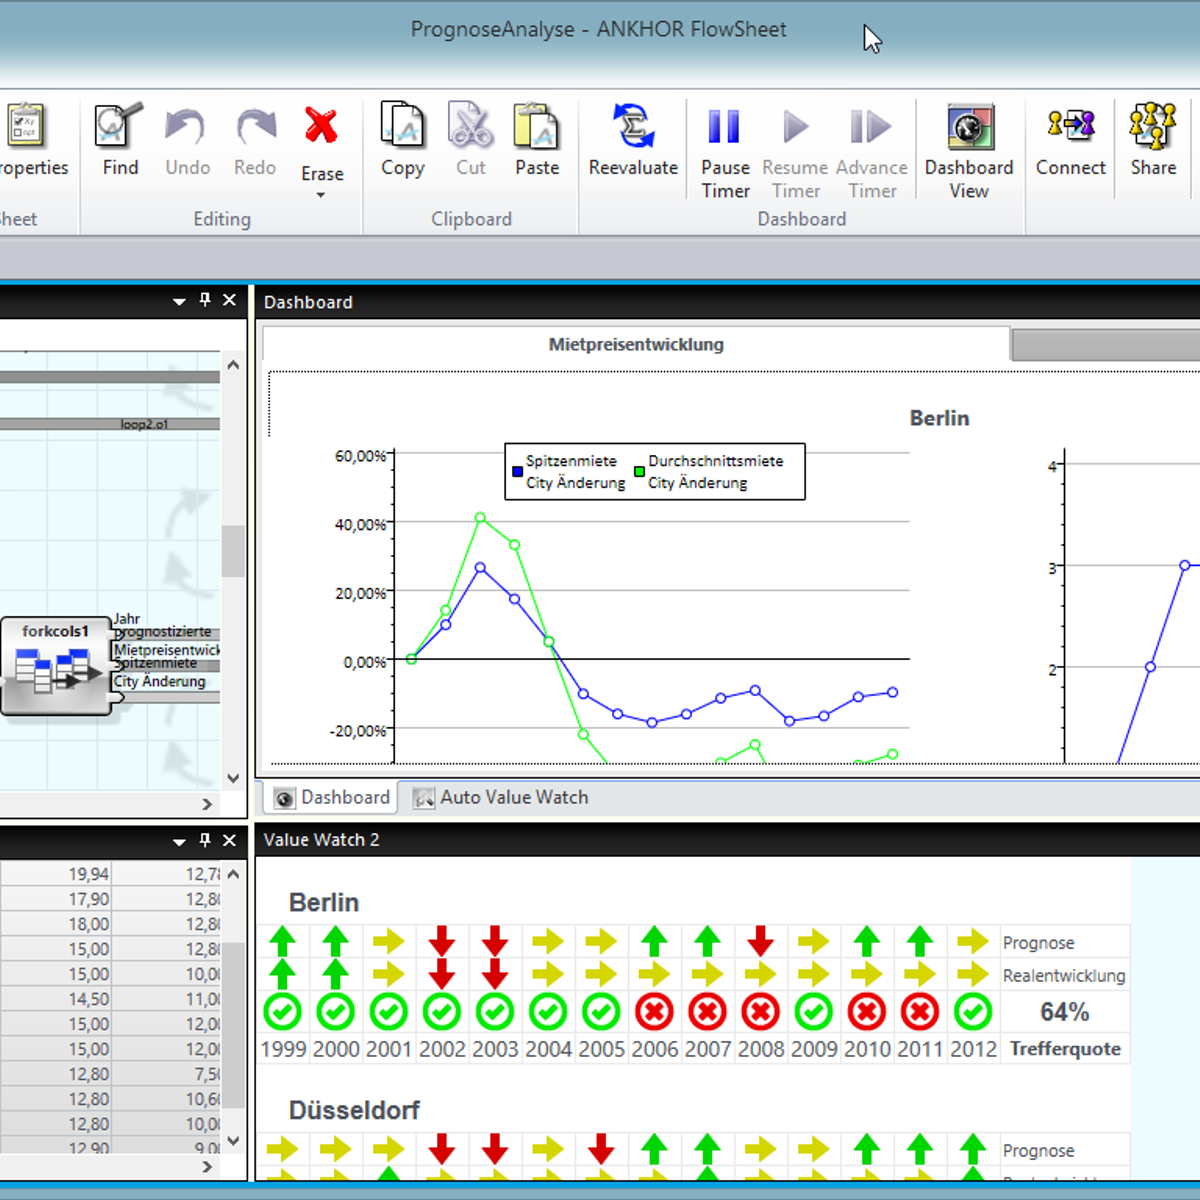
Task: Click the 64% Trefferquote value
Action: point(1064,1012)
